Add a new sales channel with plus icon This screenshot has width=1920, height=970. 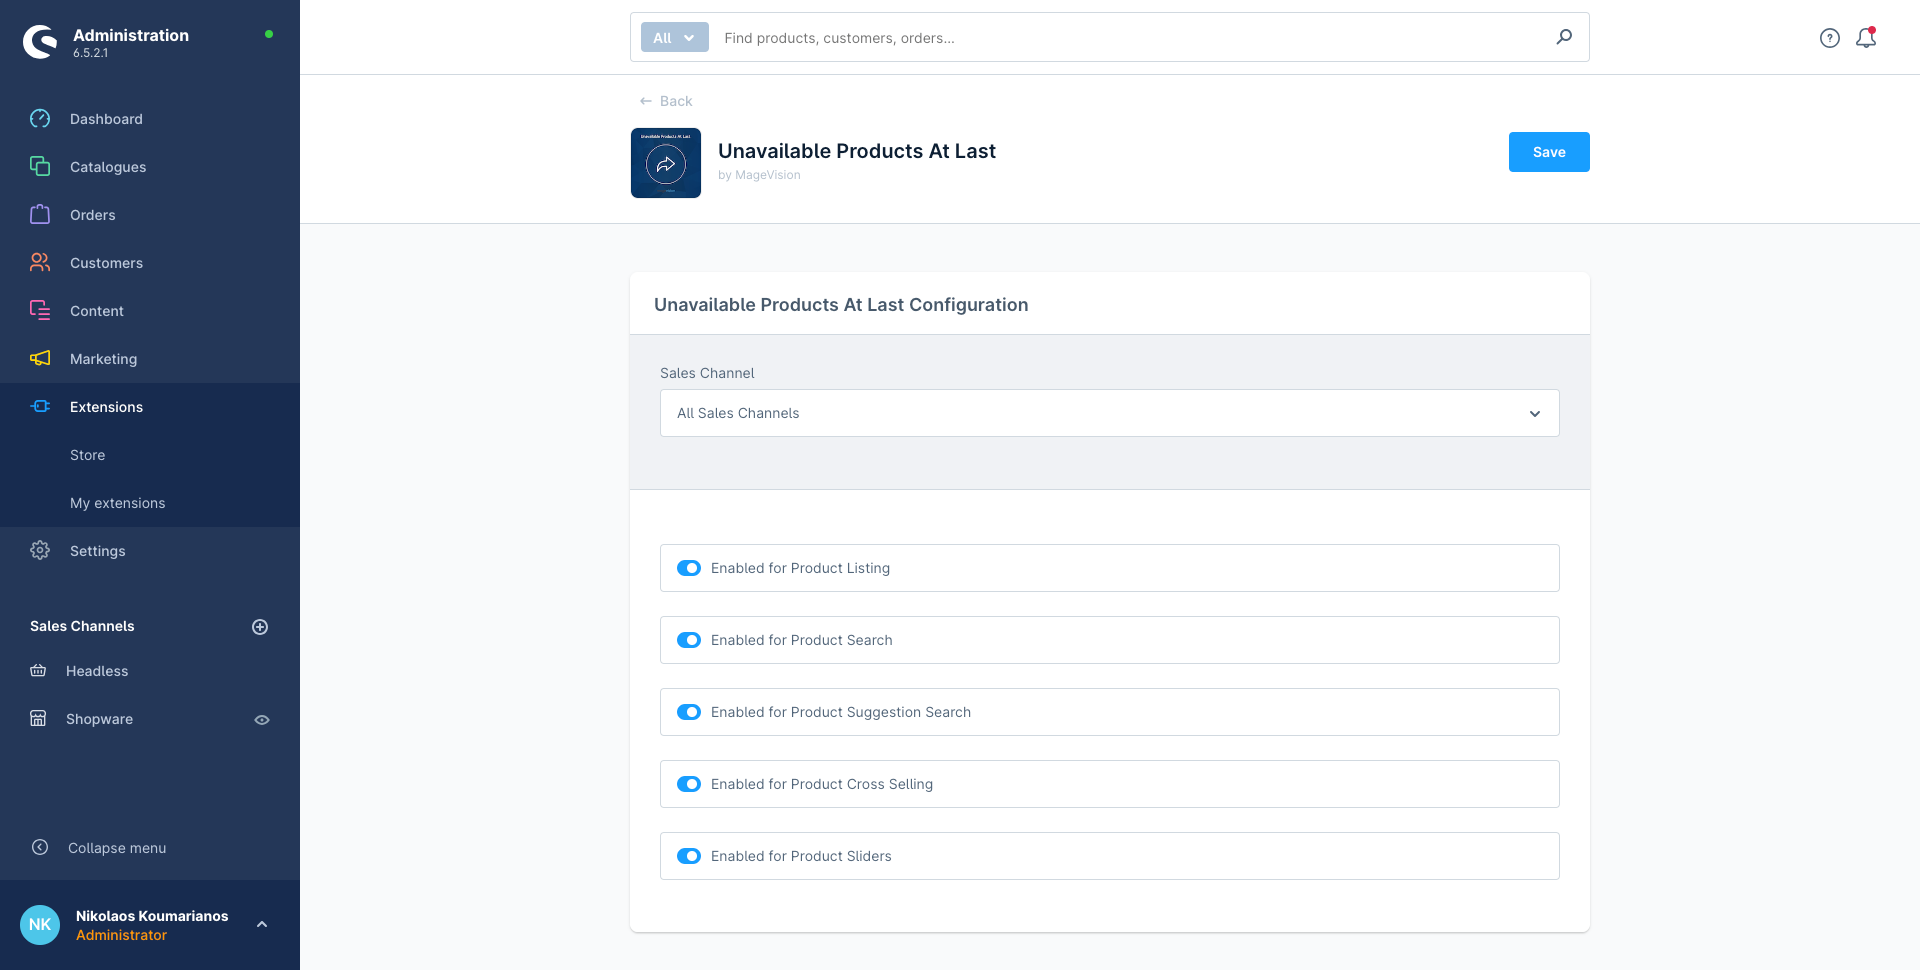(x=260, y=627)
